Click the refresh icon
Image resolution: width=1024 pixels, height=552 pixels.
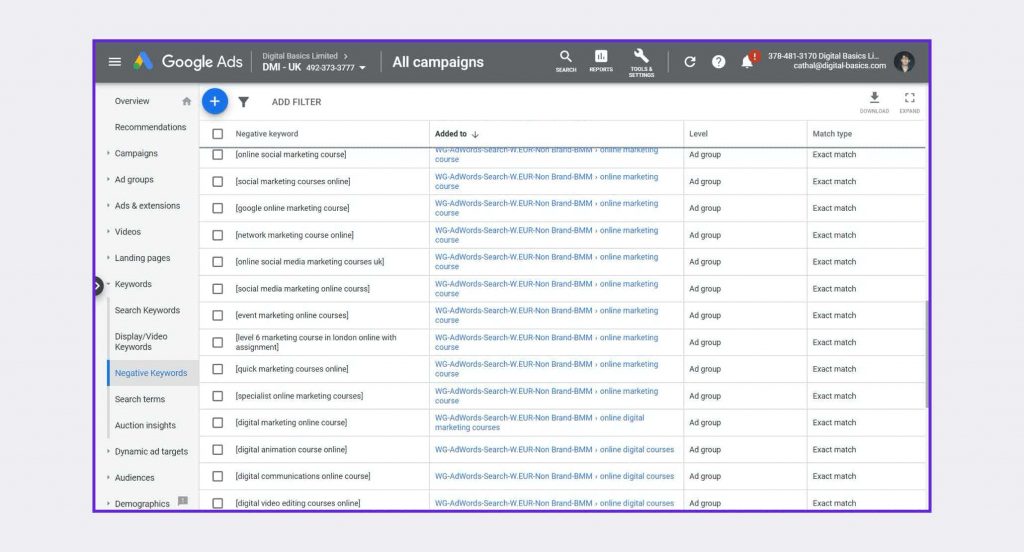[x=690, y=62]
